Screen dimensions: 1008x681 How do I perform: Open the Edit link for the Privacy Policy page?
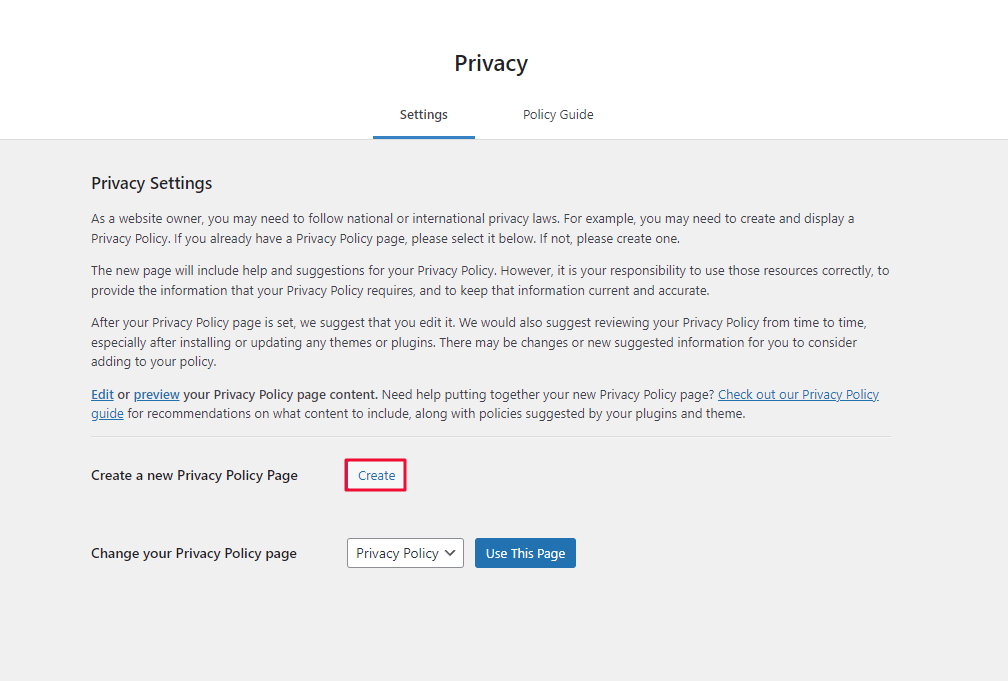(x=101, y=394)
